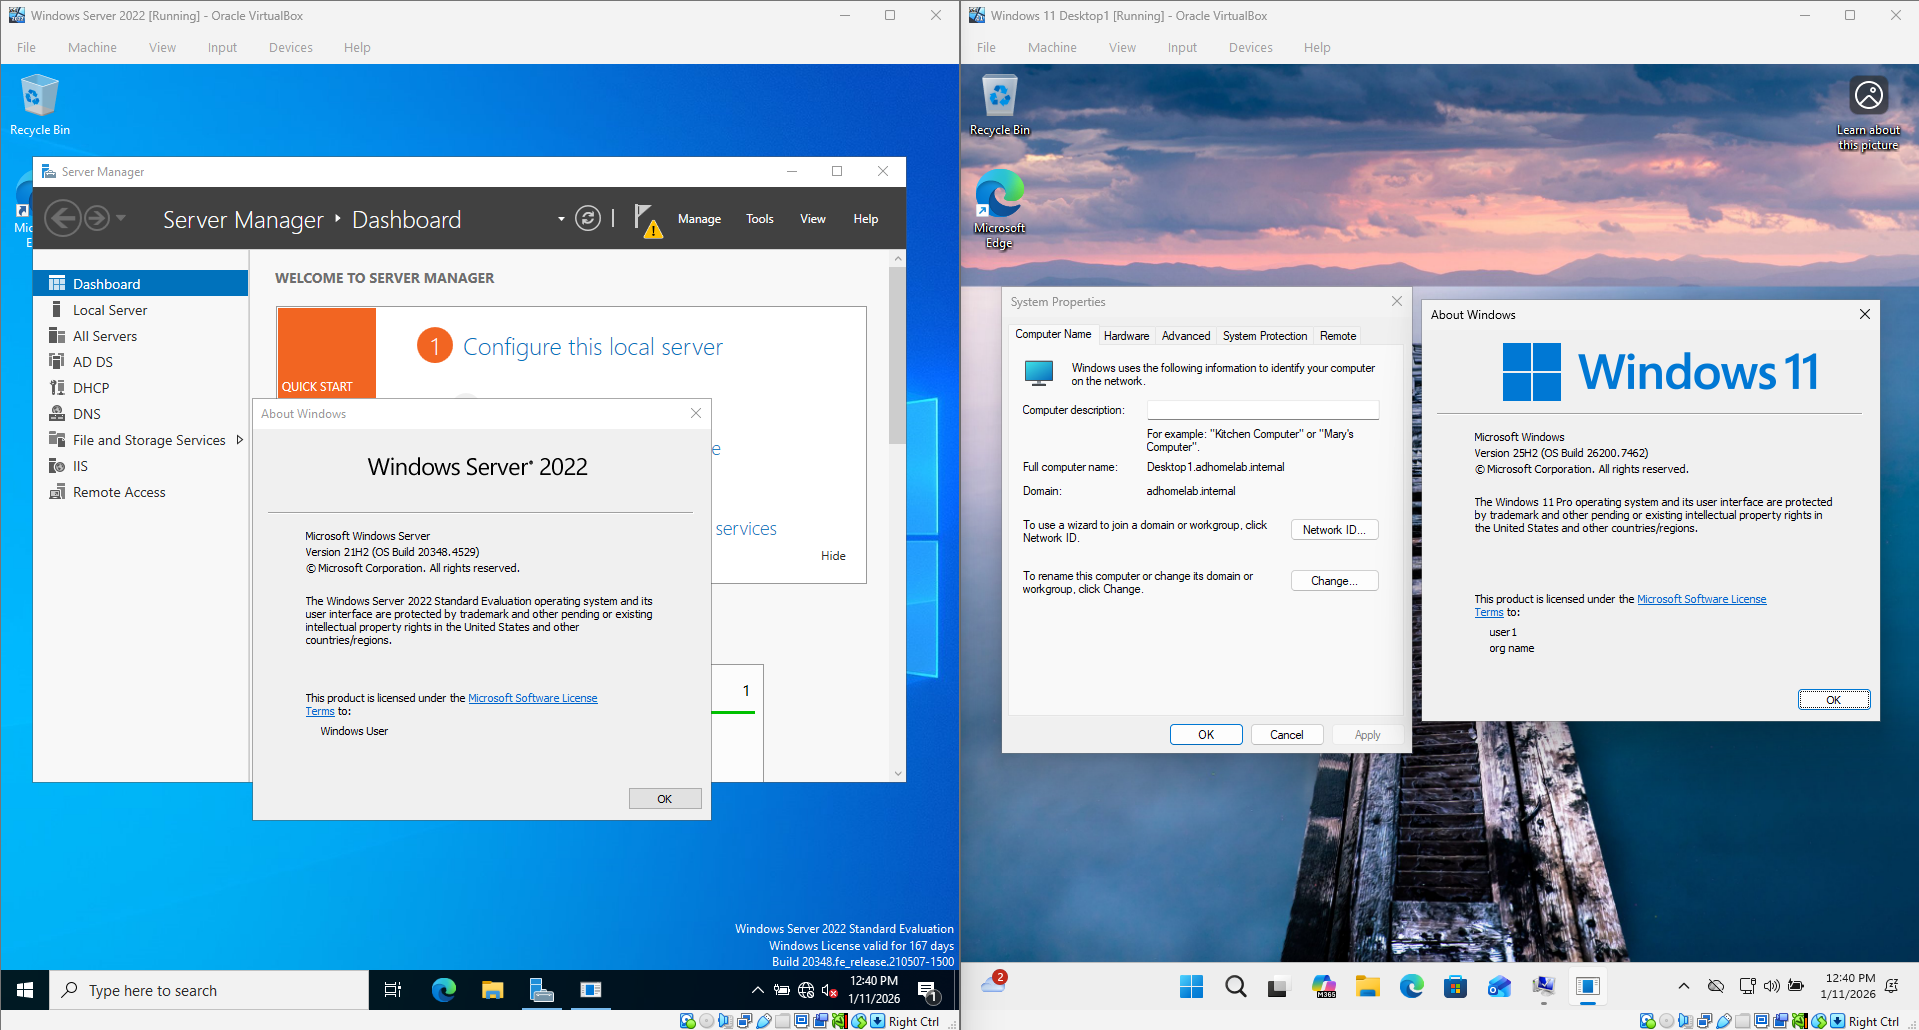
Task: Switch to the Hardware tab in System Properties
Action: 1126,335
